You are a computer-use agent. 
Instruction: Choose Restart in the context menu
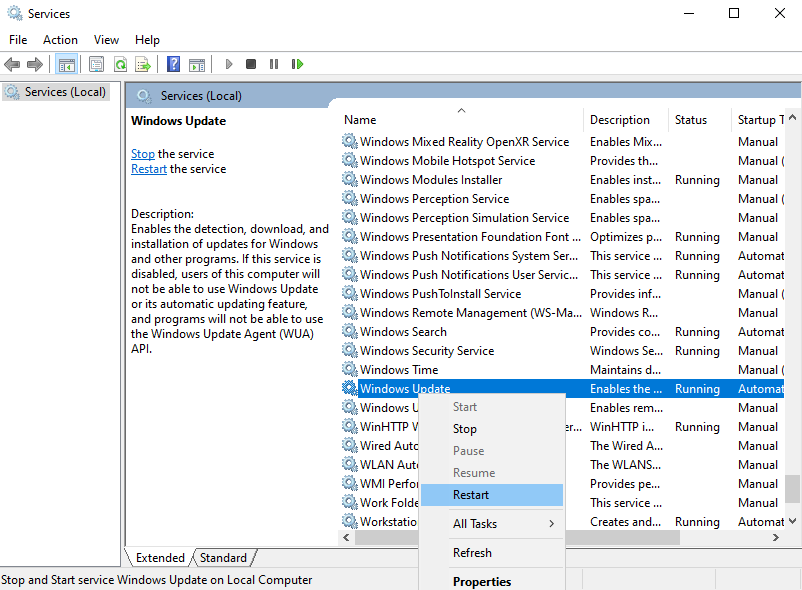click(x=492, y=495)
